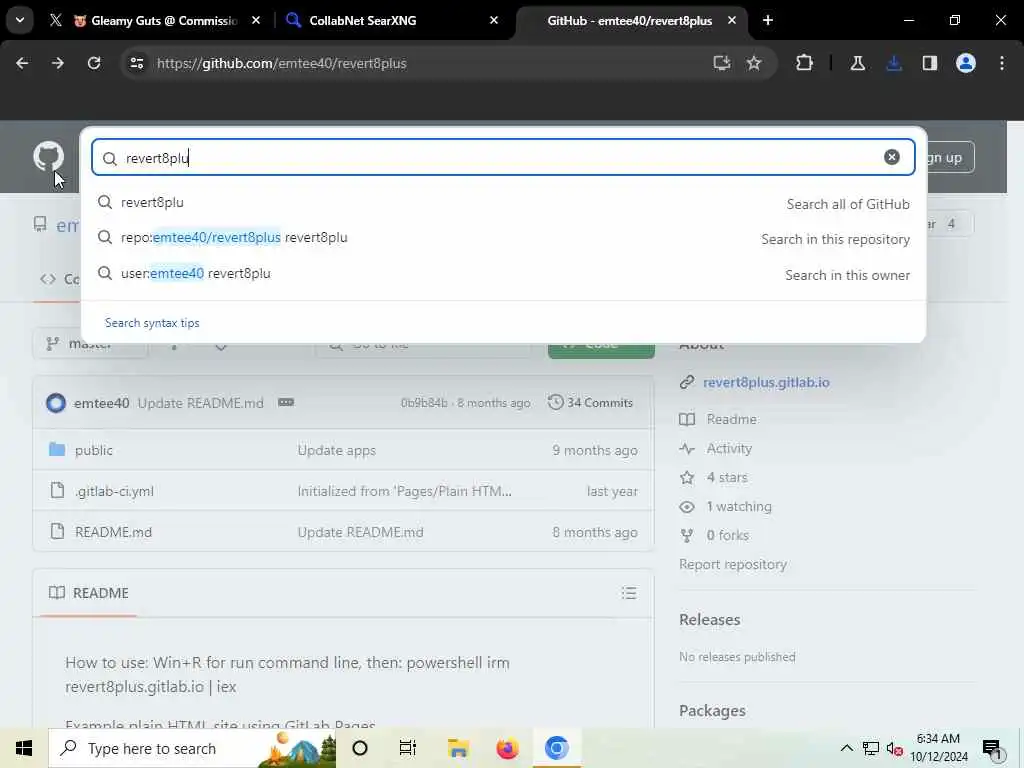Open the .gitlab-ci.yml file
Screen dimensions: 1024x768
click(x=115, y=491)
